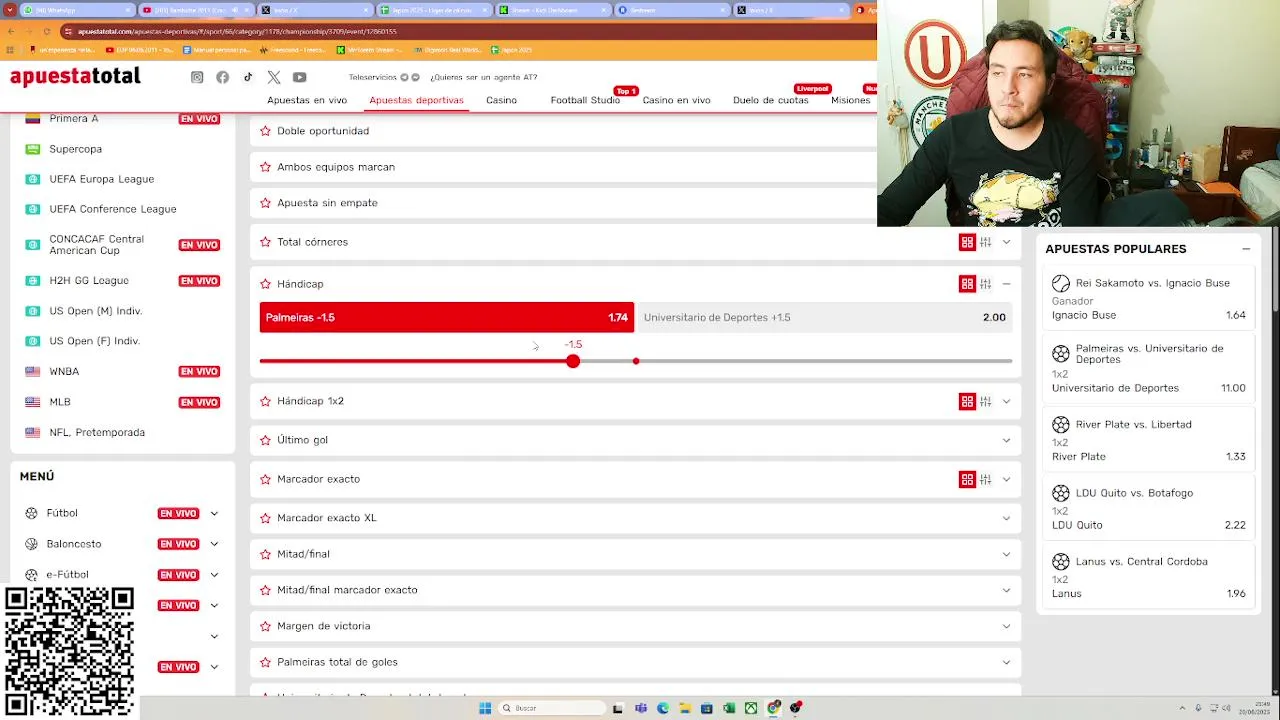Expand the Marcador exacto XL market
This screenshot has width=1280, height=720.
(x=1006, y=518)
